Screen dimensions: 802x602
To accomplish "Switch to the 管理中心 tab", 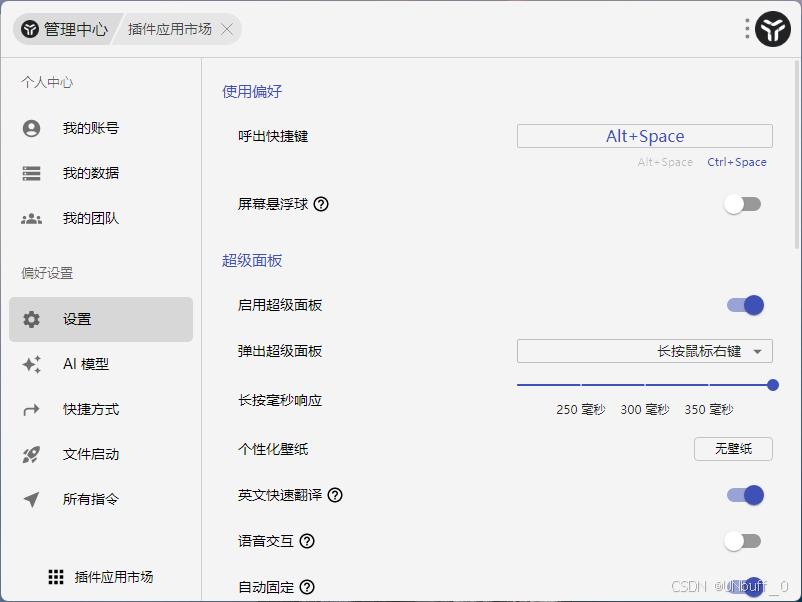I will (64, 29).
